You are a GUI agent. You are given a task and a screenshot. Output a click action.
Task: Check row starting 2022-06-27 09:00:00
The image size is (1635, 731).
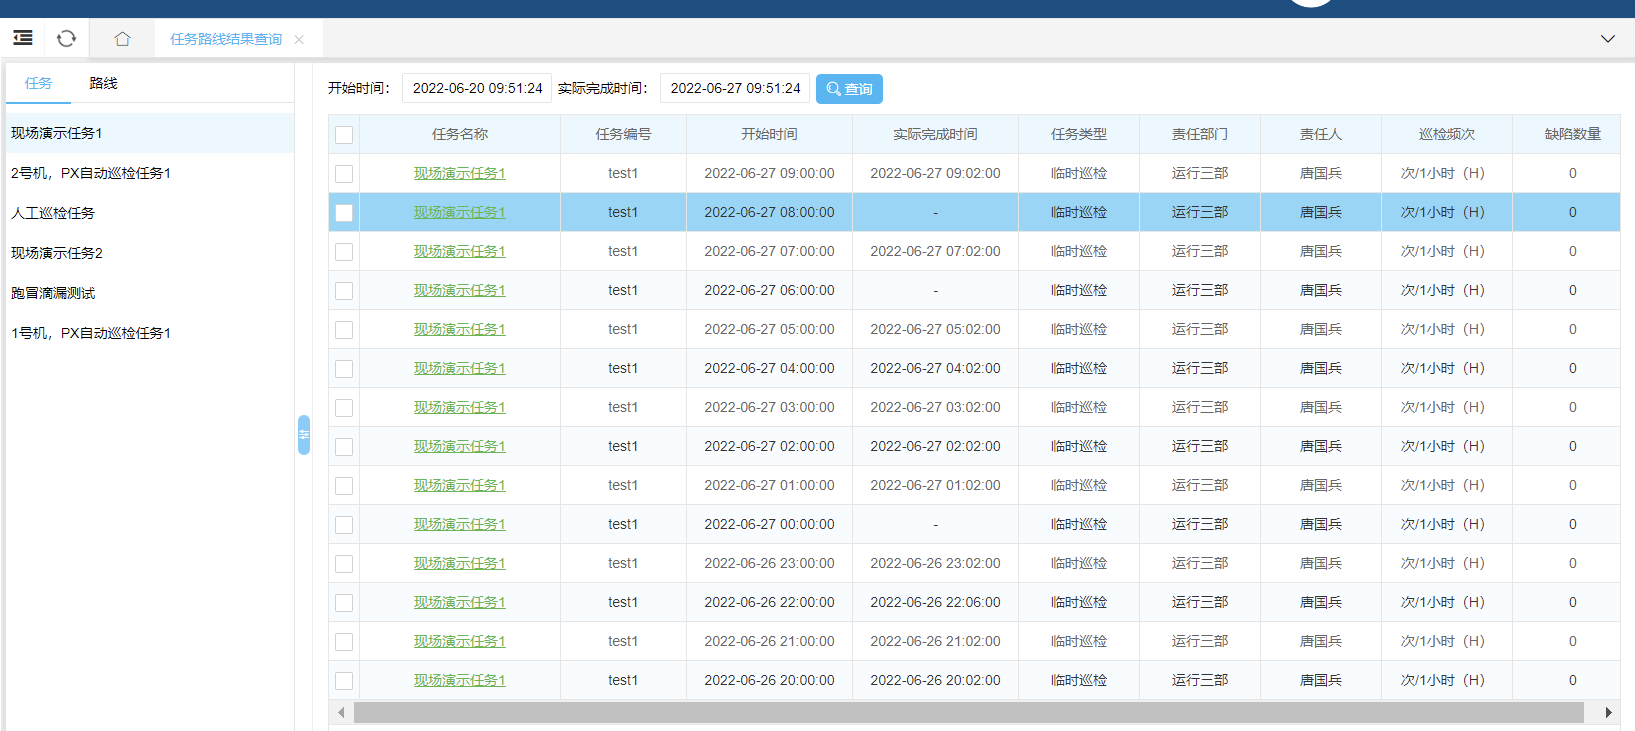pyautogui.click(x=344, y=174)
